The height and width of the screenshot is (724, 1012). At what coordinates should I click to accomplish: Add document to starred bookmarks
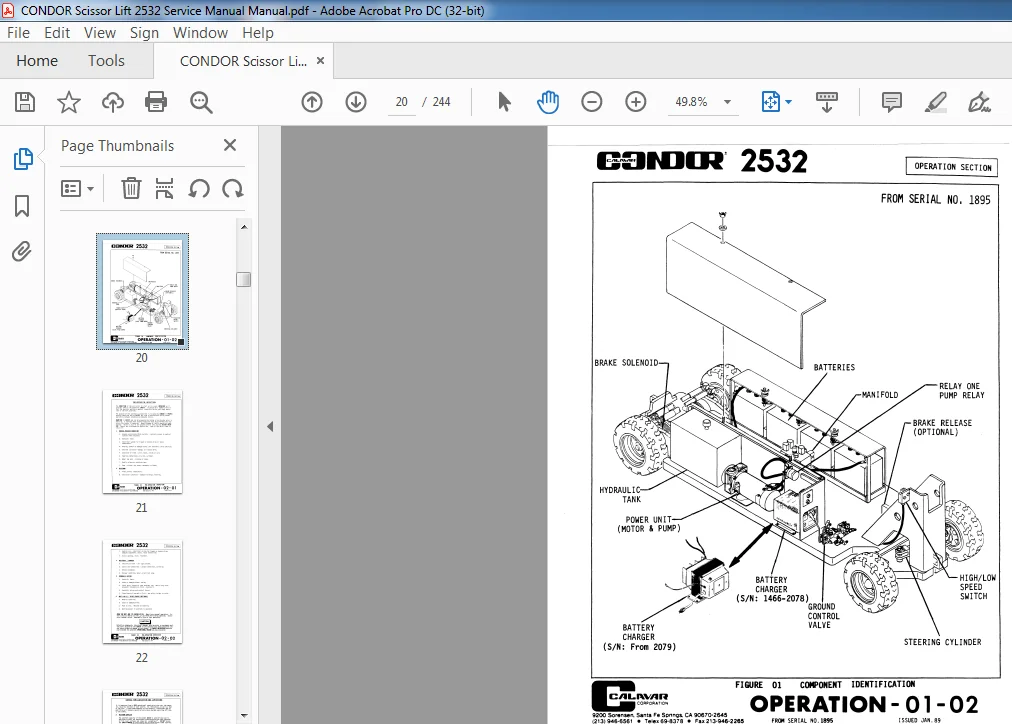[x=68, y=102]
